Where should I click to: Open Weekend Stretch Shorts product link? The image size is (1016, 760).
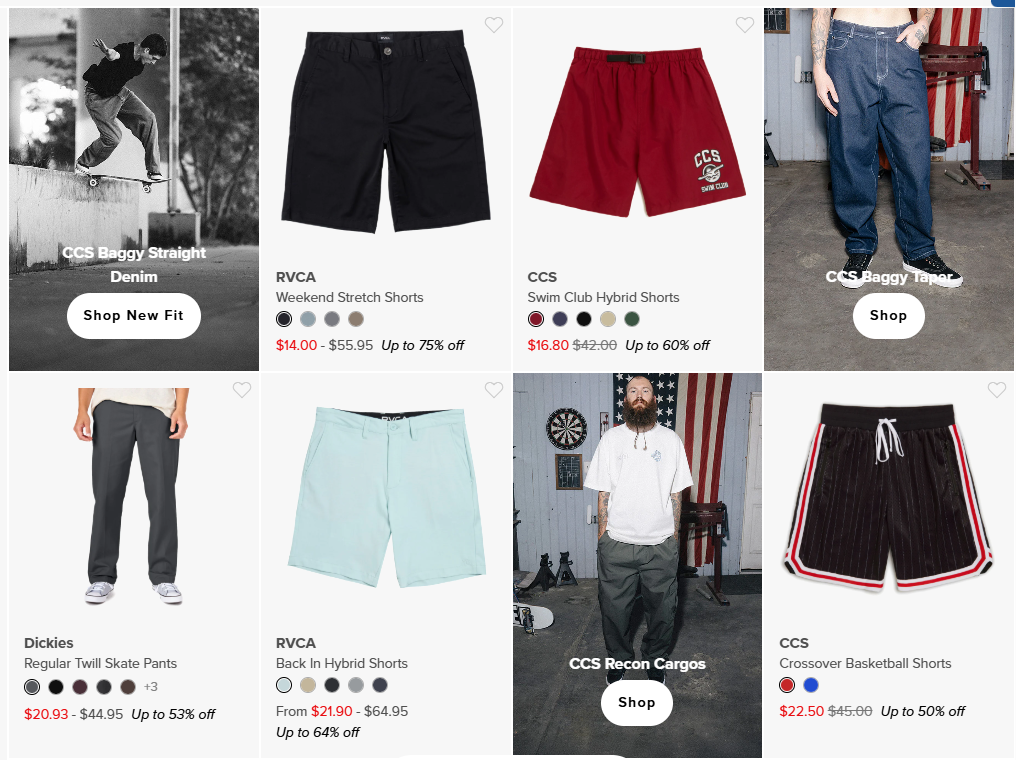pyautogui.click(x=349, y=297)
